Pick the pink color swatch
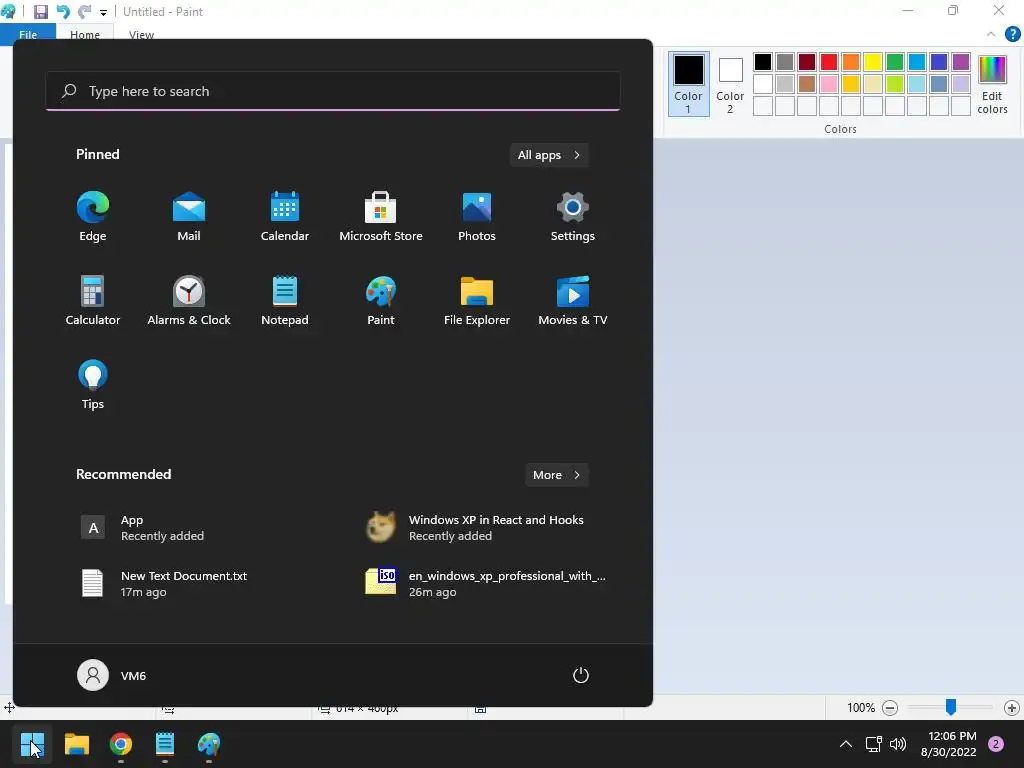Image resolution: width=1024 pixels, height=768 pixels. tap(829, 84)
